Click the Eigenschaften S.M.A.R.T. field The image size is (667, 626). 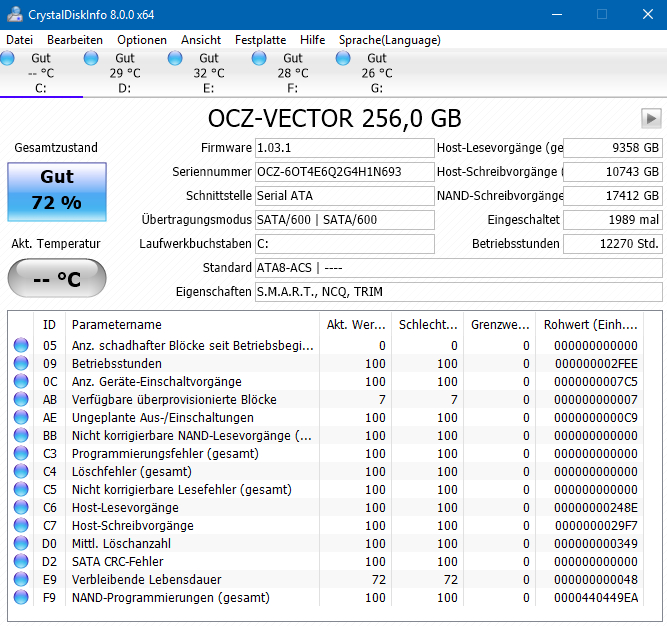[459, 292]
